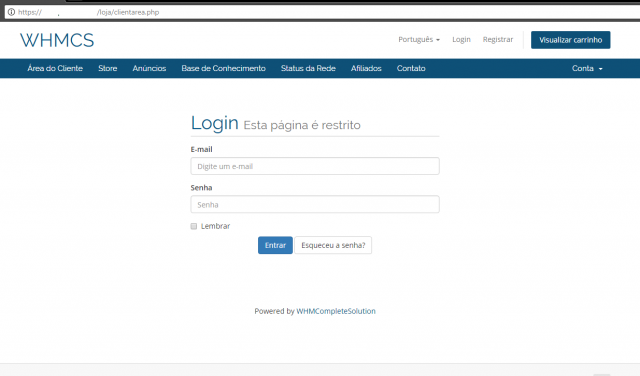Focus the E-mail input field
Screen dimensions: 640x376
pos(315,166)
